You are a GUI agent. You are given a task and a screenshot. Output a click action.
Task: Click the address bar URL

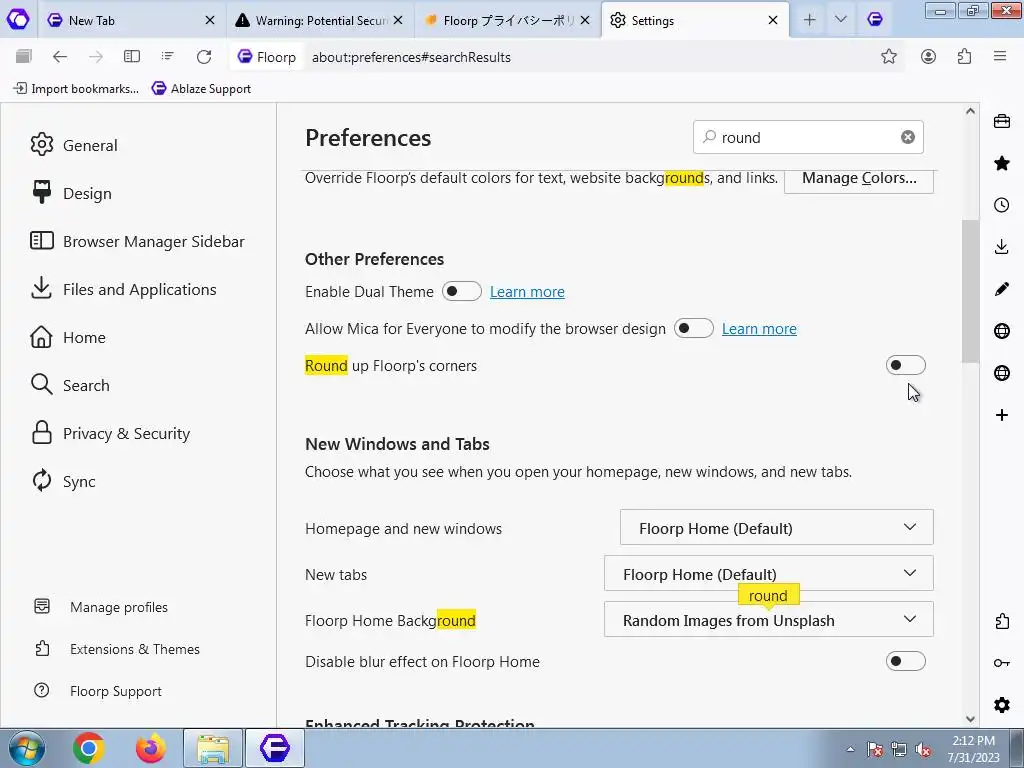pyautogui.click(x=411, y=57)
